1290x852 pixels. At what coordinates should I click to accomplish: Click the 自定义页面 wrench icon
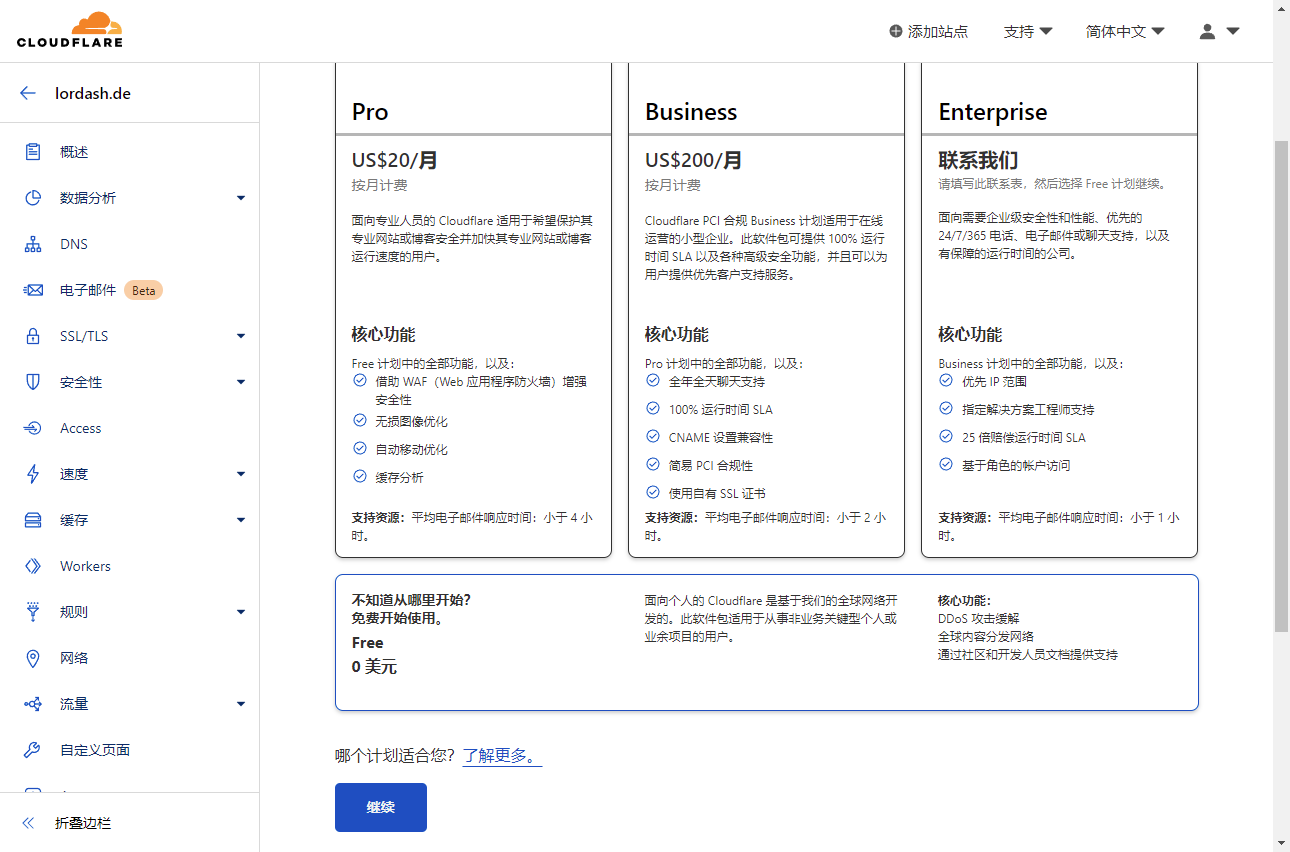tap(33, 750)
